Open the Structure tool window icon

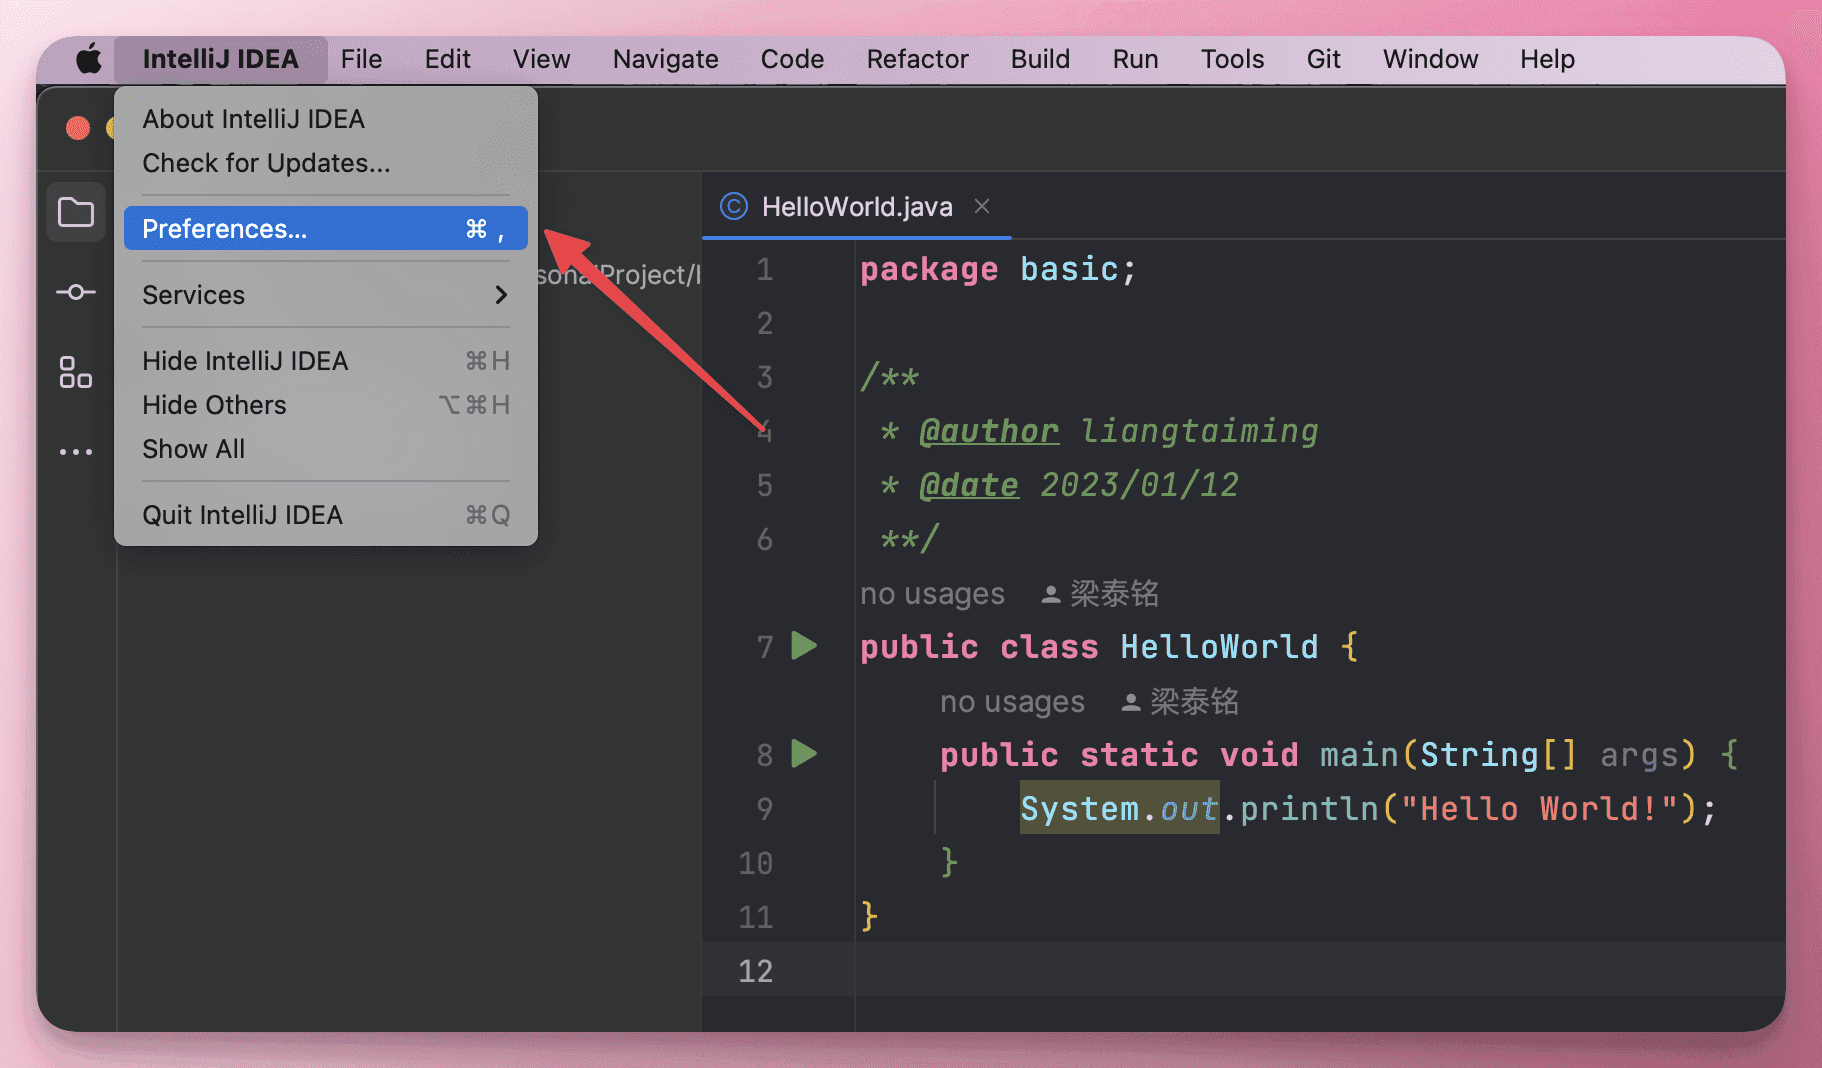[76, 372]
